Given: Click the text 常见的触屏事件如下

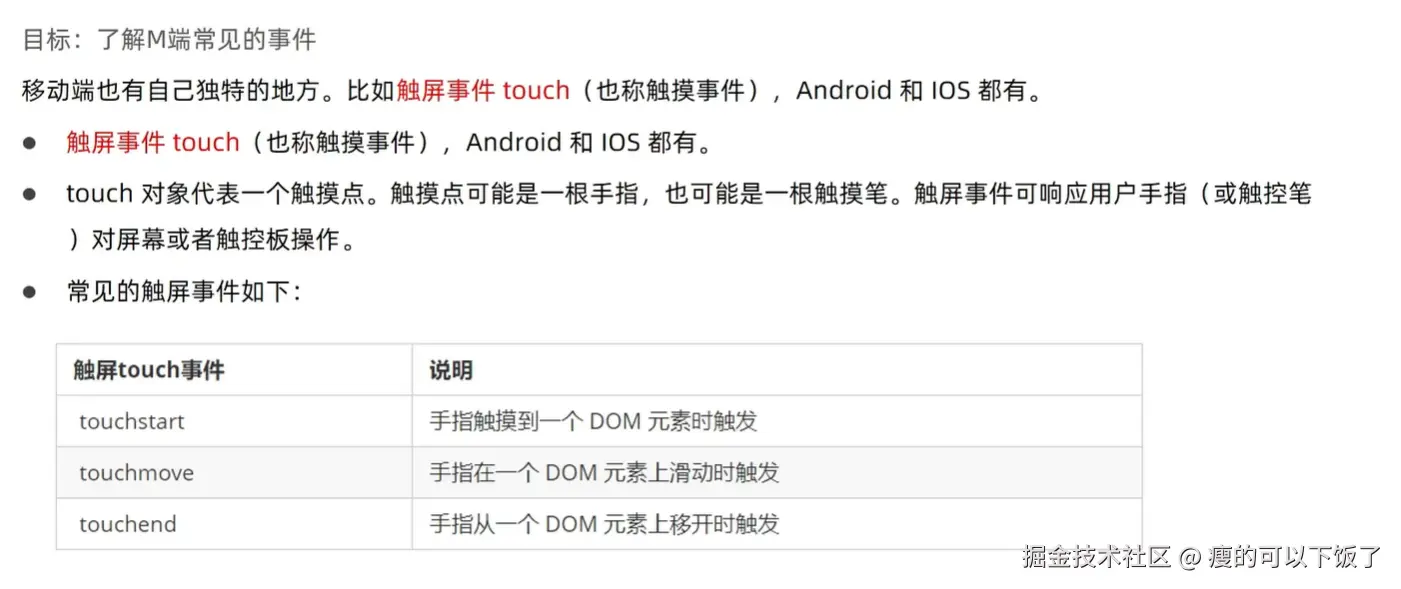Looking at the screenshot, I should 184,293.
